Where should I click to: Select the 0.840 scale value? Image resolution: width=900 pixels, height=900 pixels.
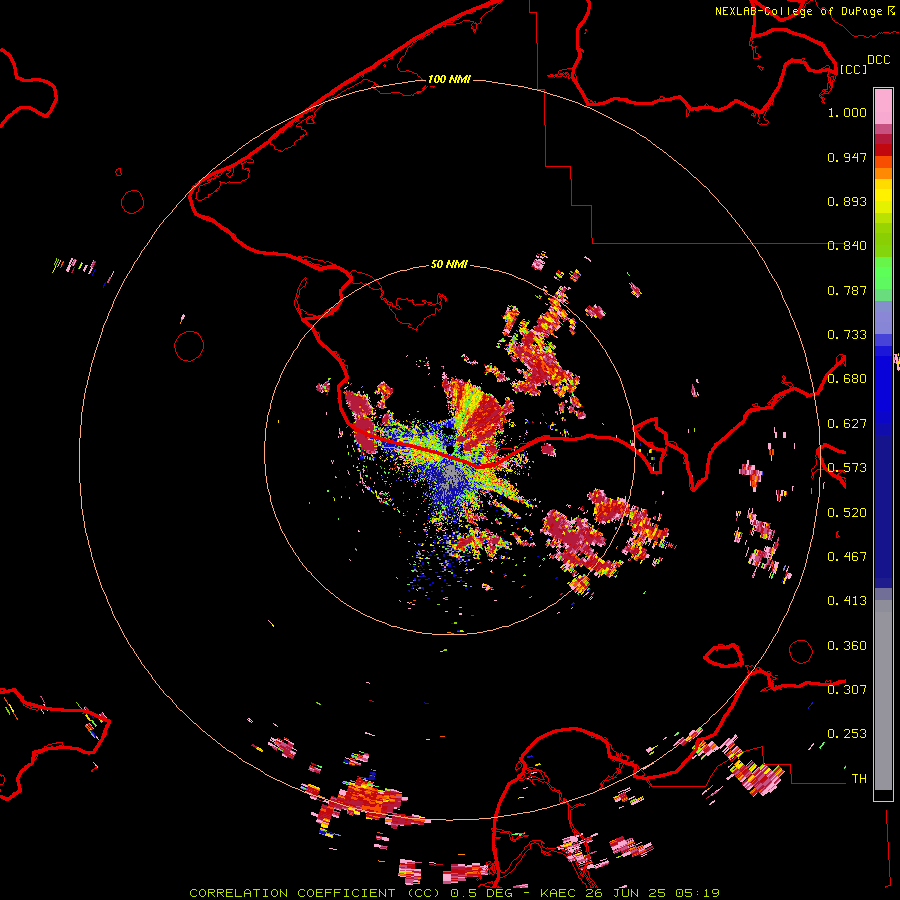847,246
